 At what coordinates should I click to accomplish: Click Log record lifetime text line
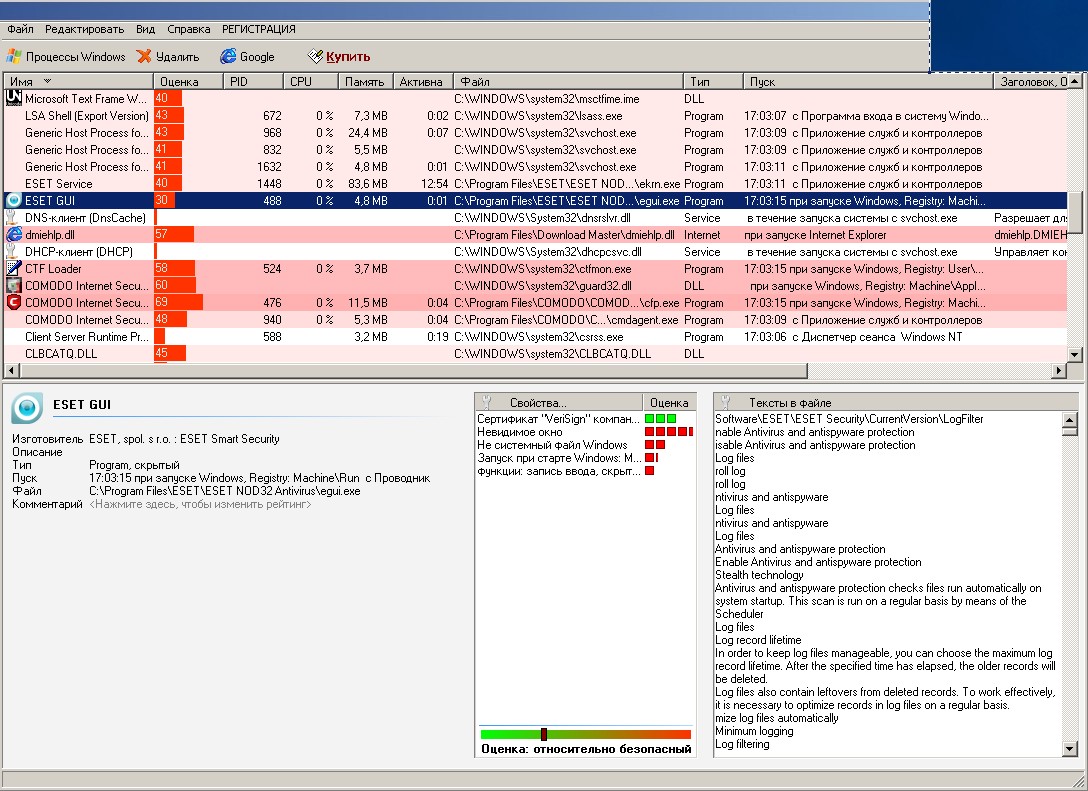point(758,640)
